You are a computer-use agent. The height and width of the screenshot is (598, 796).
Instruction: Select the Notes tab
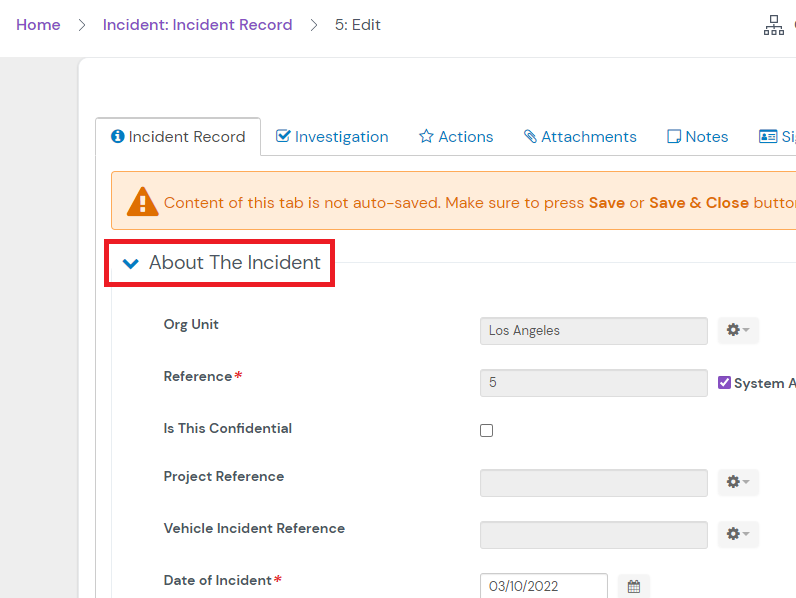[698, 137]
